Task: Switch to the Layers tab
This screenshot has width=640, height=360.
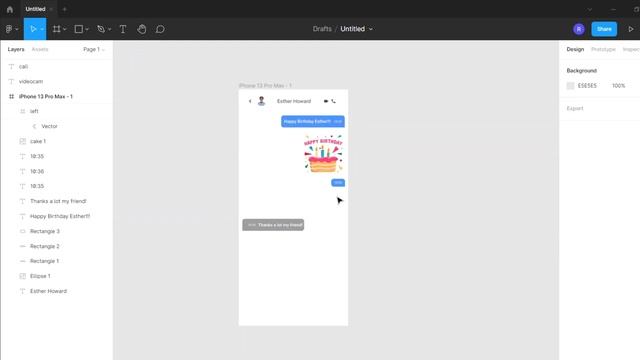Action: coord(16,49)
